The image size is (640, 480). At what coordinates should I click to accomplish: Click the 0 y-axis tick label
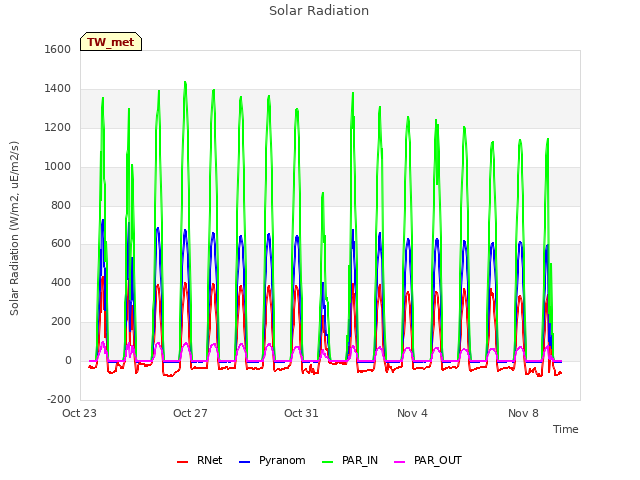(x=68, y=361)
